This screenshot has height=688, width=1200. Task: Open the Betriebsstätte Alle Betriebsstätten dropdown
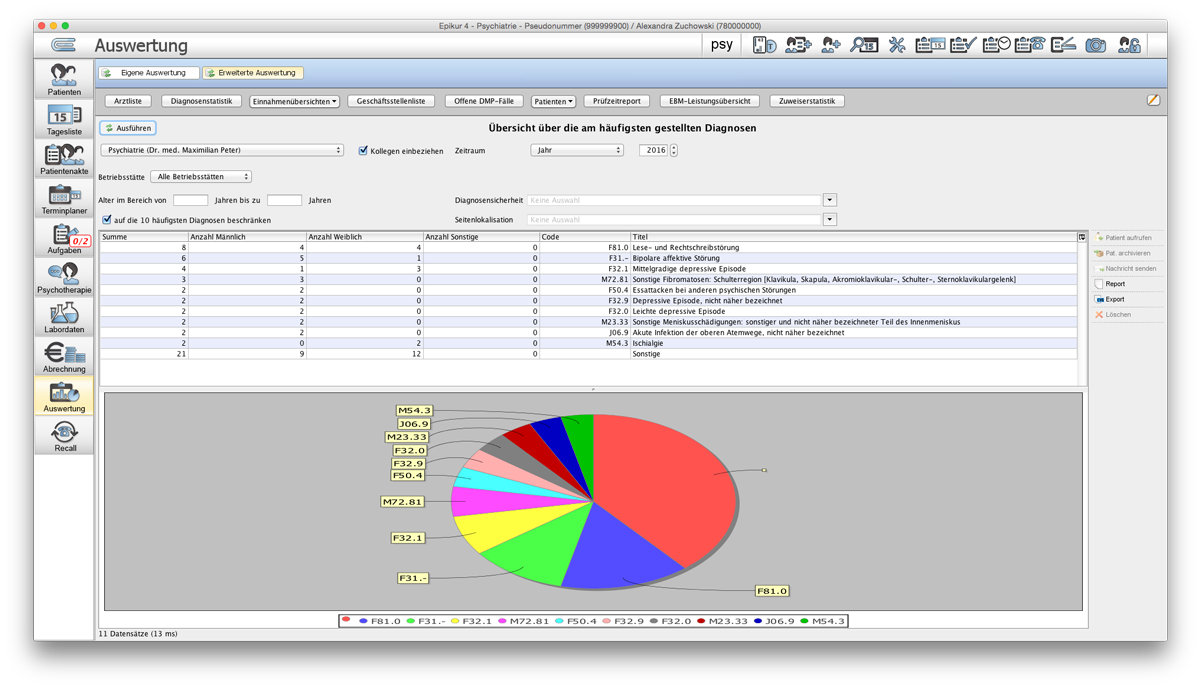coord(201,176)
